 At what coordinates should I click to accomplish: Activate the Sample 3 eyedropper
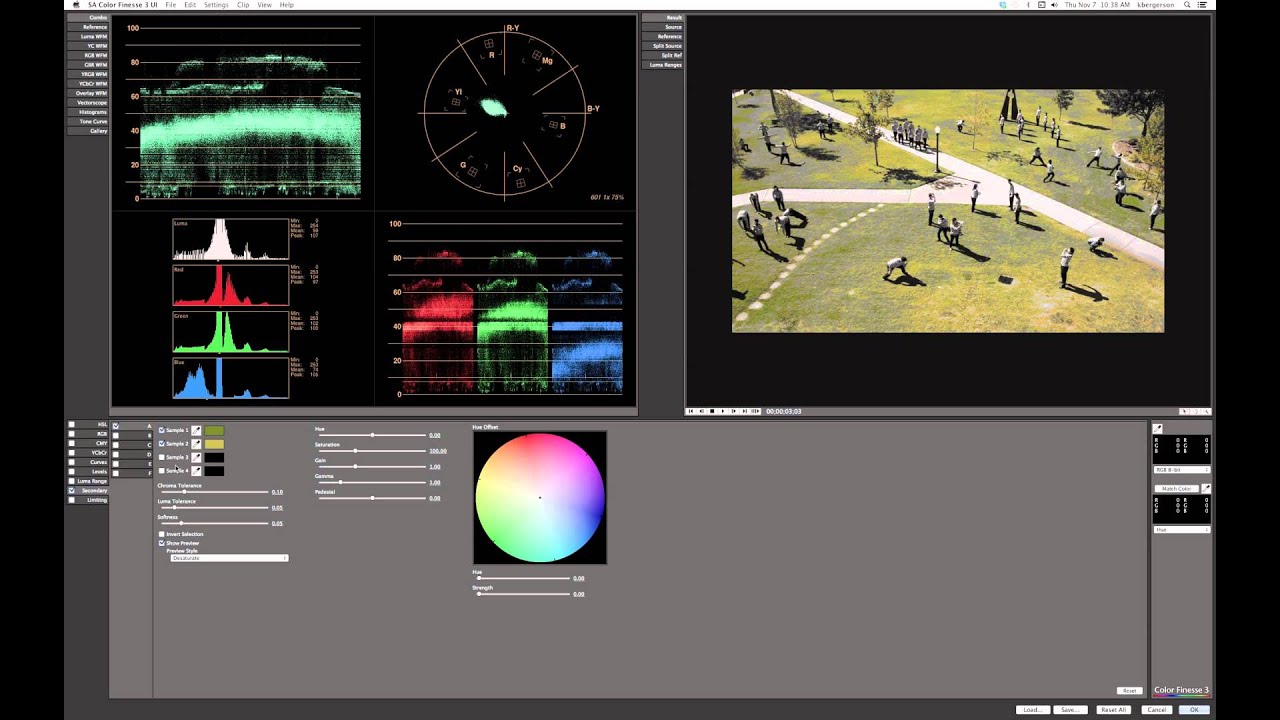coord(196,458)
